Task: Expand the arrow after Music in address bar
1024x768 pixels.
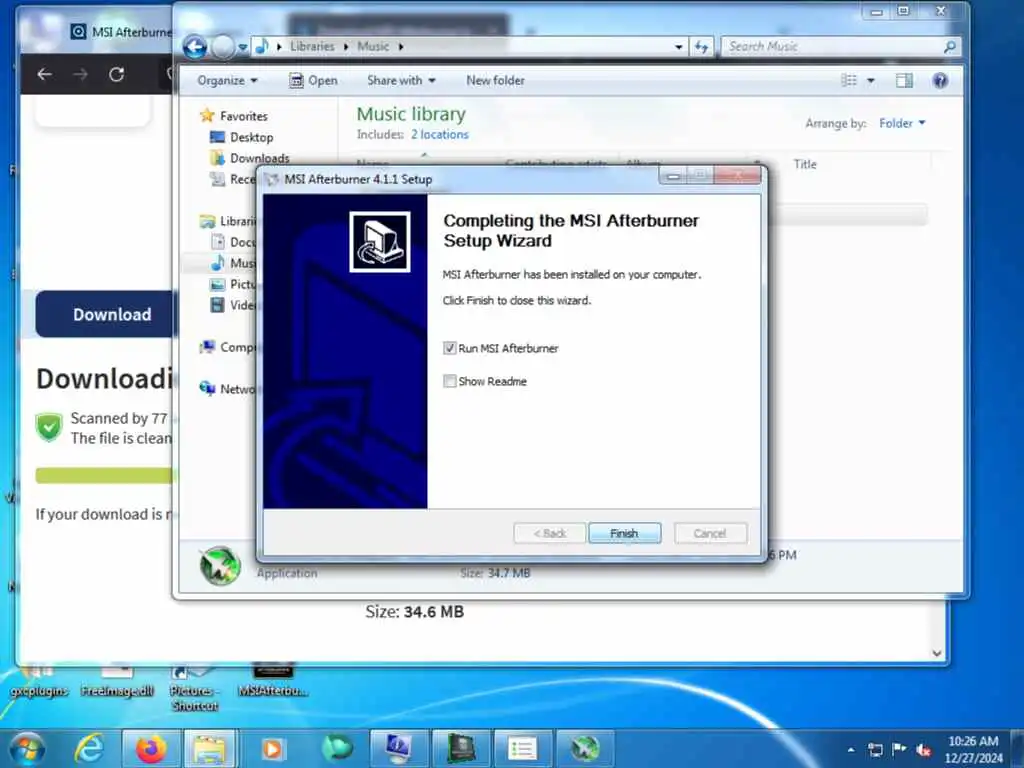Action: [400, 46]
